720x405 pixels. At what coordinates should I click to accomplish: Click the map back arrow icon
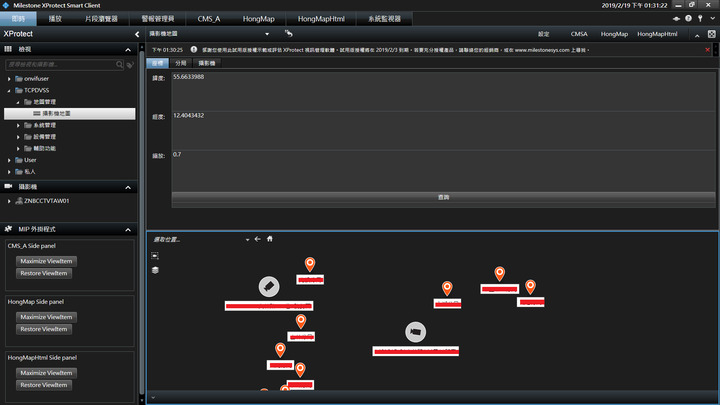pyautogui.click(x=257, y=239)
